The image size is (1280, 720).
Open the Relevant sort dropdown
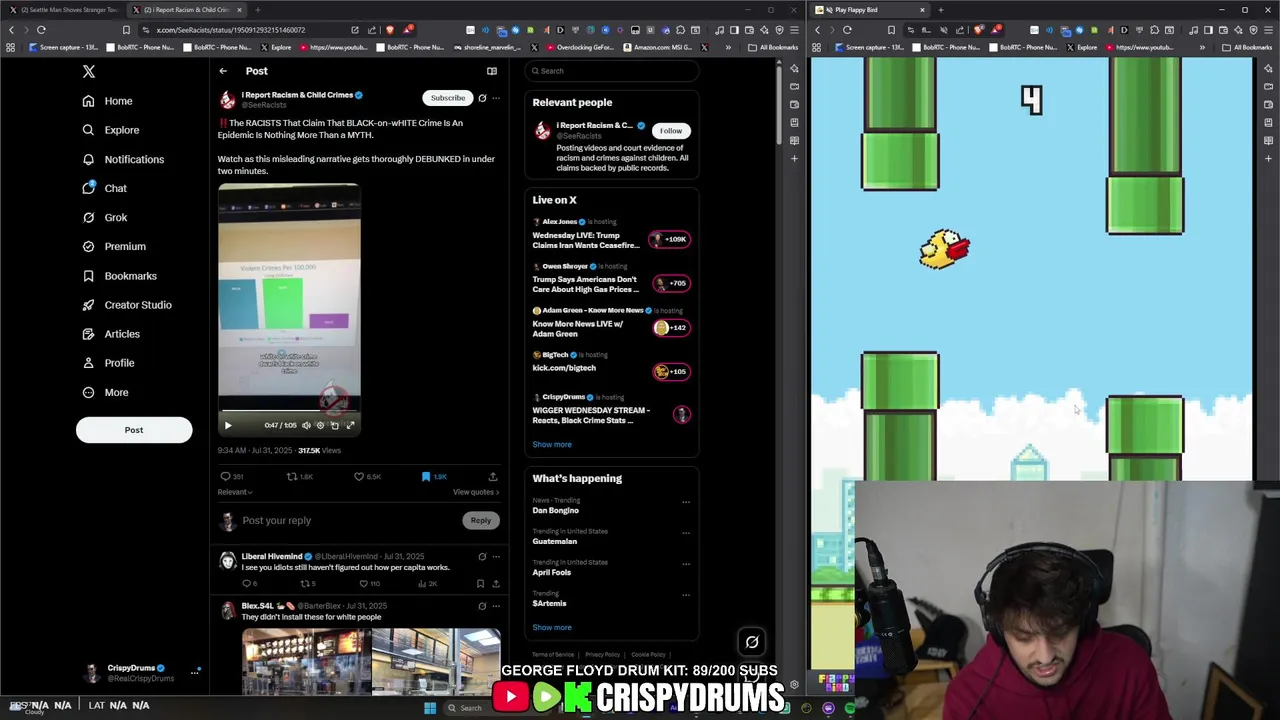pyautogui.click(x=235, y=492)
